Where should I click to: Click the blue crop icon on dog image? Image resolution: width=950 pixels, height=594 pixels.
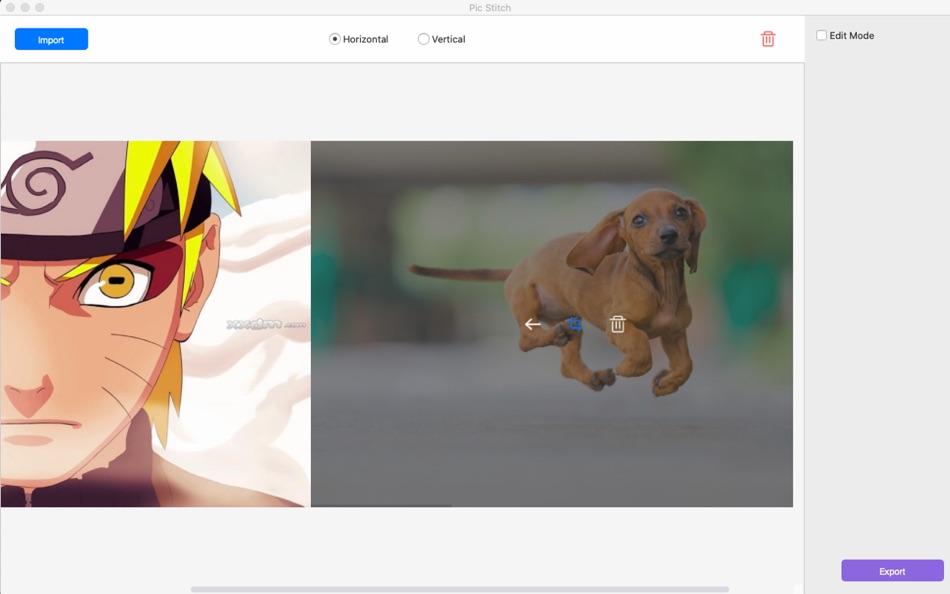pyautogui.click(x=575, y=324)
